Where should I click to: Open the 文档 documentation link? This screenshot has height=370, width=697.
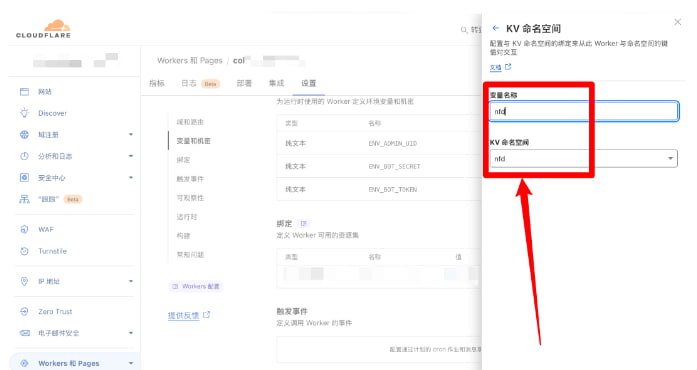click(x=495, y=68)
